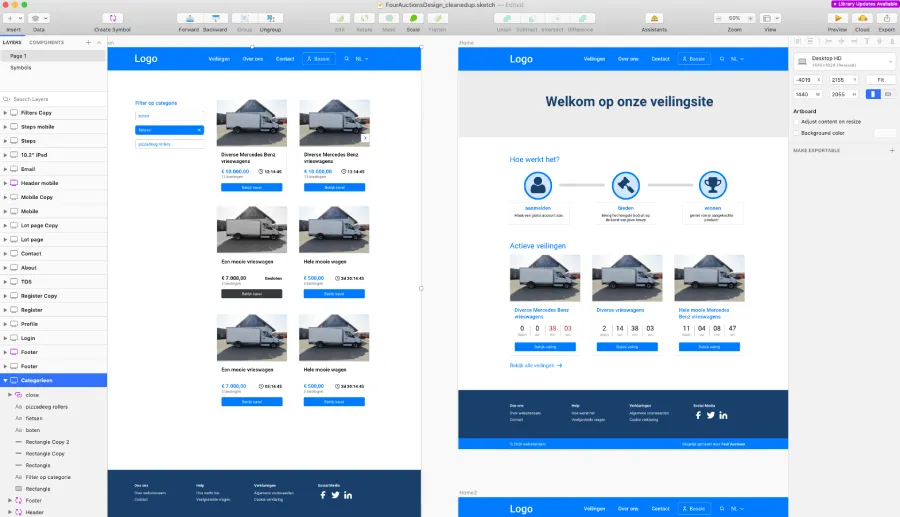Zoom in with the plus button

pyautogui.click(x=750, y=18)
